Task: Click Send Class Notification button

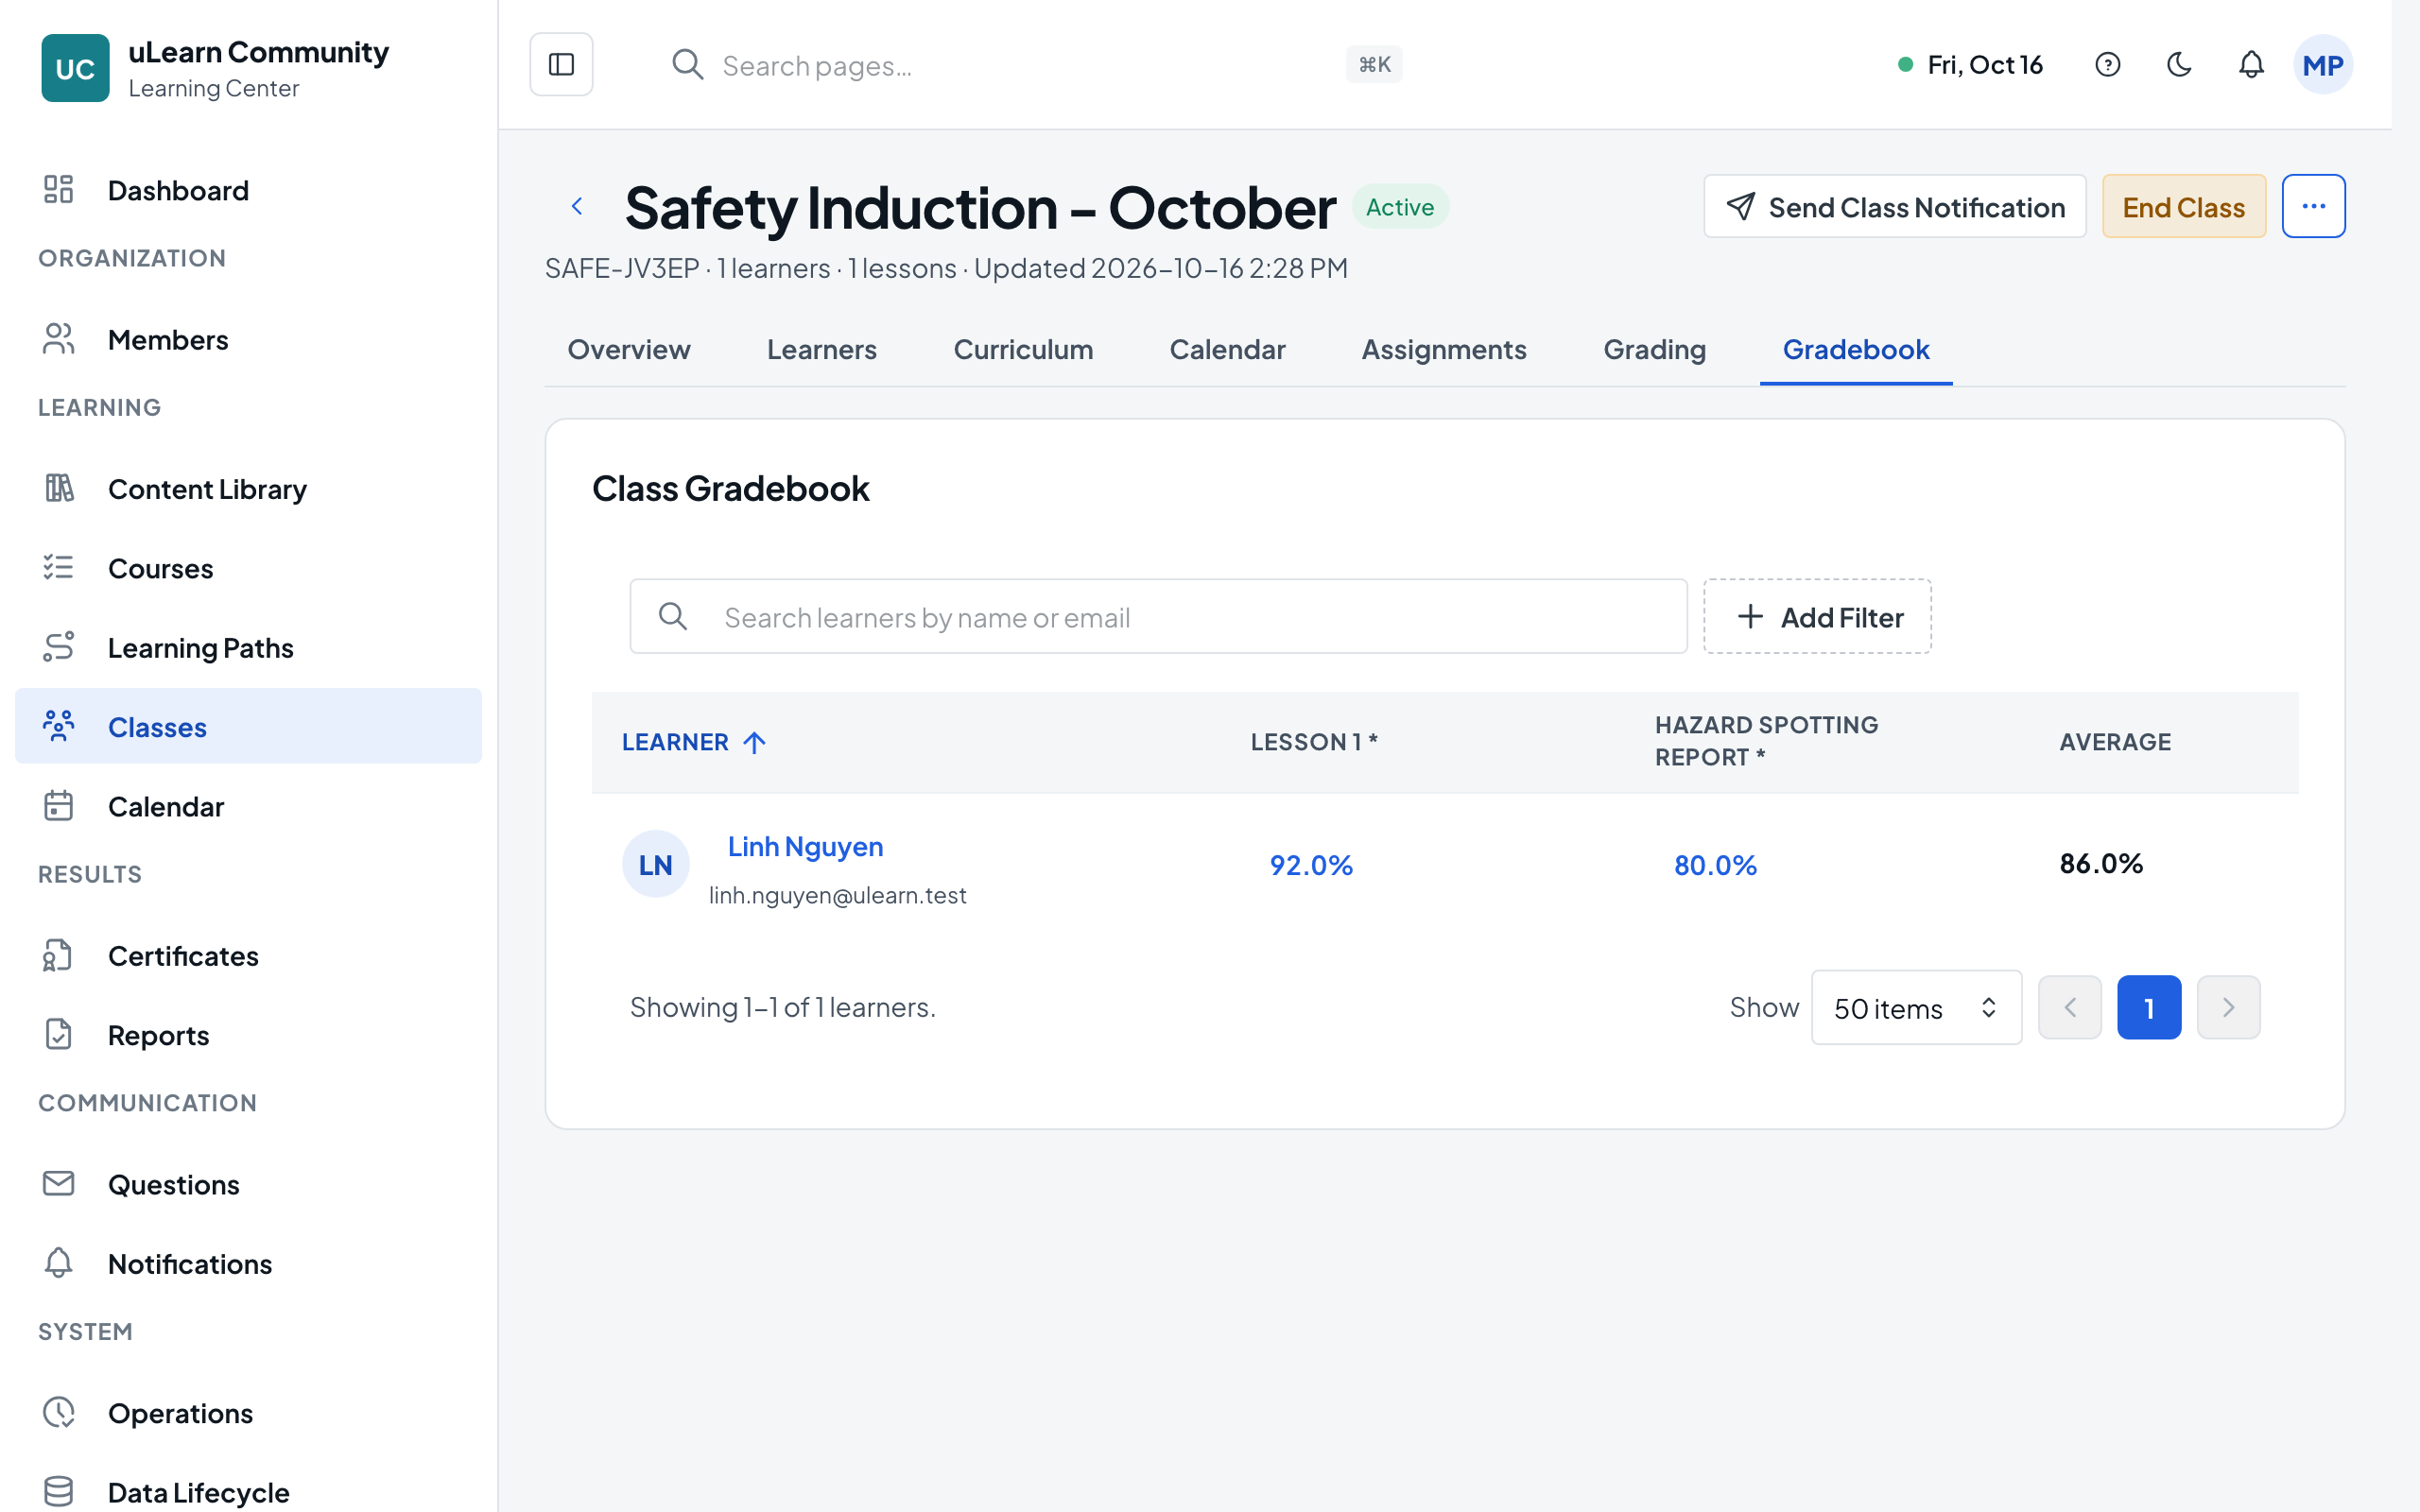Action: (1895, 207)
